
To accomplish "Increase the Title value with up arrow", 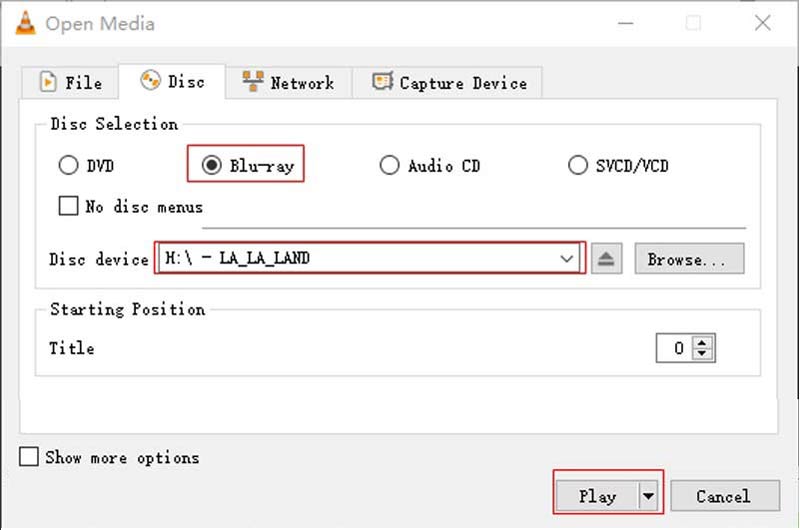I will [703, 343].
